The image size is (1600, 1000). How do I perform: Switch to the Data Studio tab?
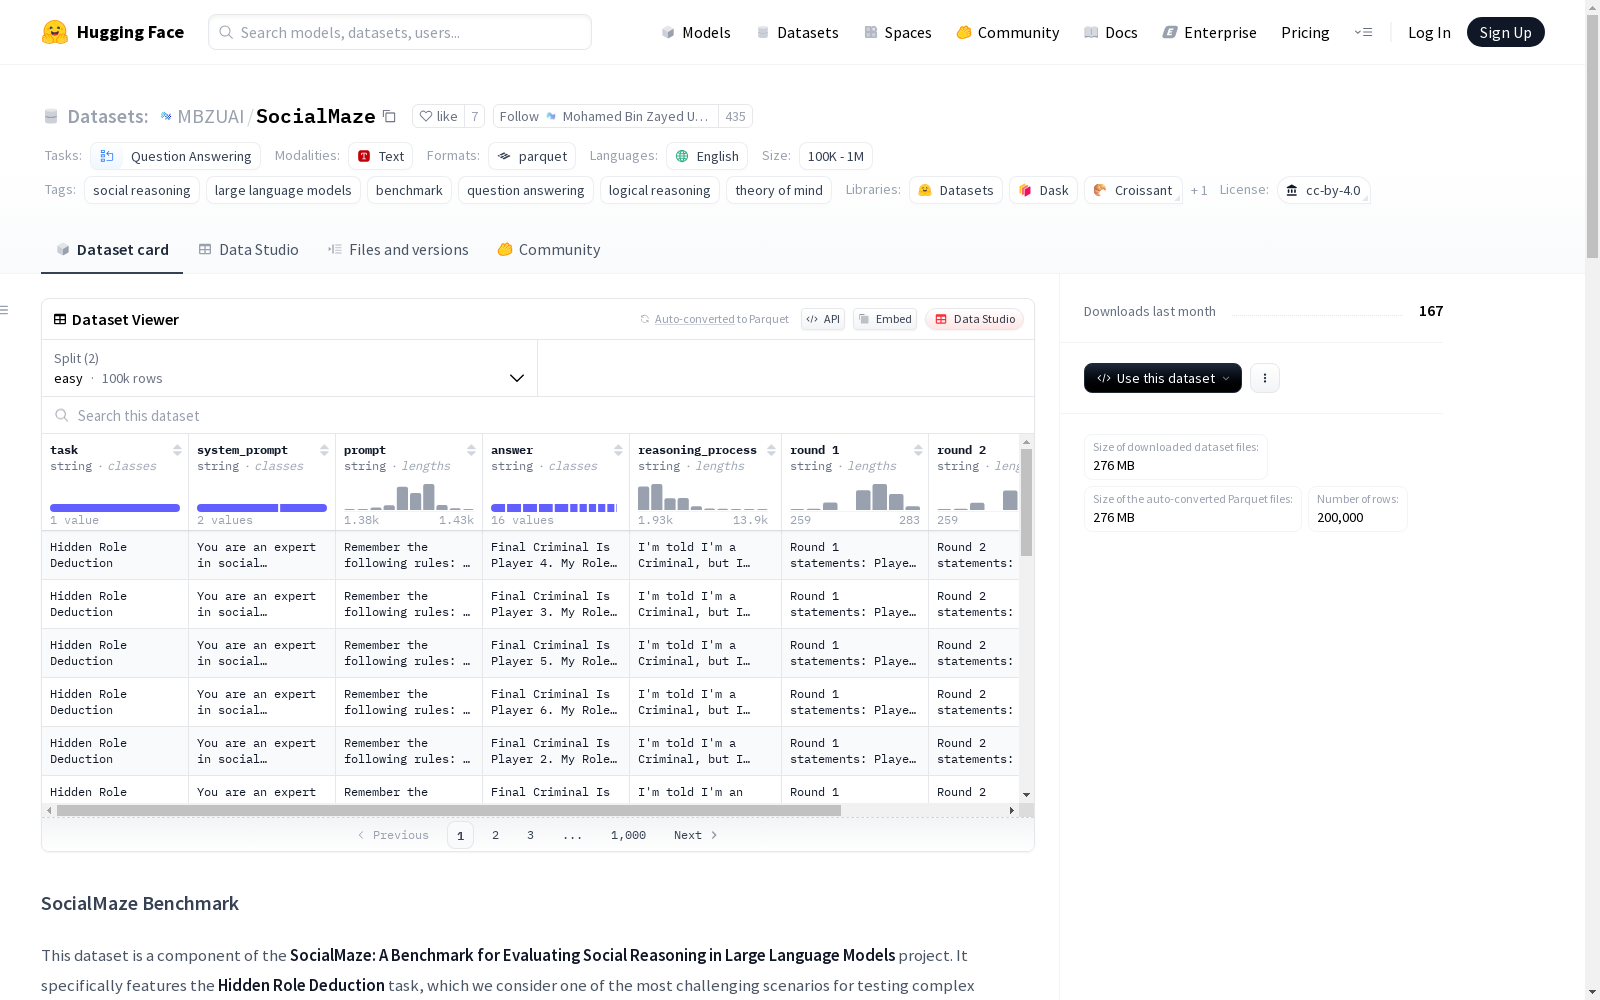[x=248, y=250]
